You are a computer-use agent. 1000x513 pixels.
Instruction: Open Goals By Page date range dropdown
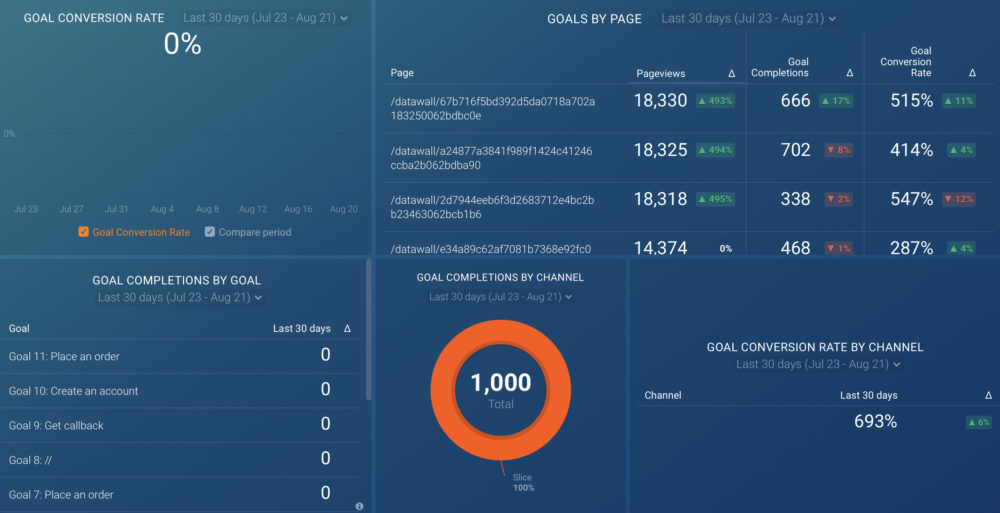[x=748, y=18]
